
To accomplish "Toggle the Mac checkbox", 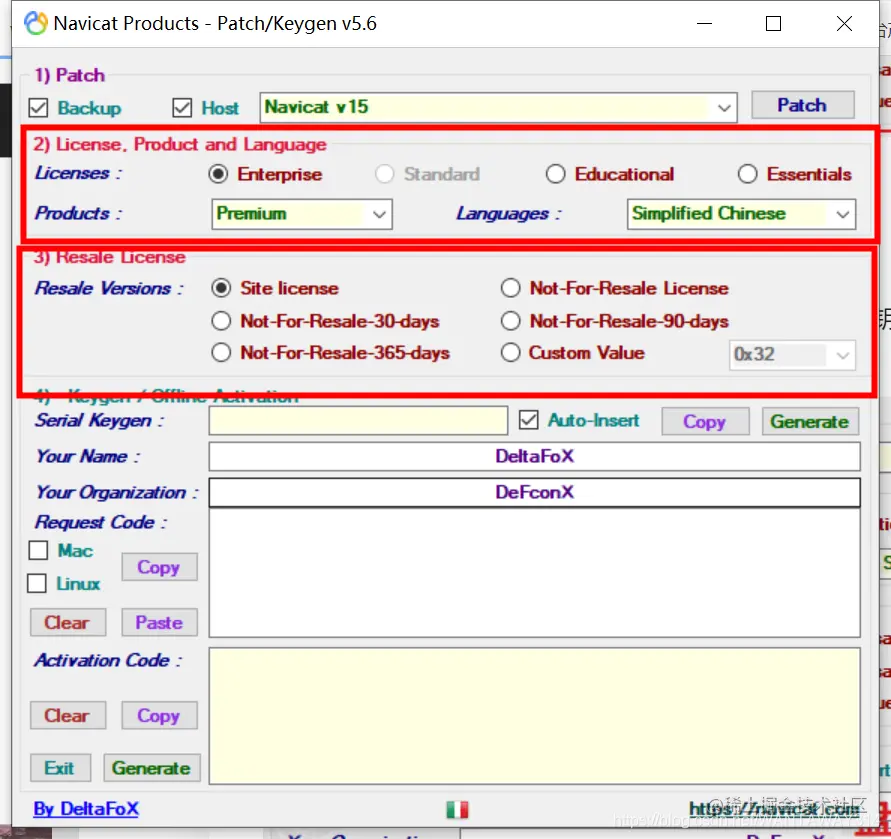I will [38, 550].
